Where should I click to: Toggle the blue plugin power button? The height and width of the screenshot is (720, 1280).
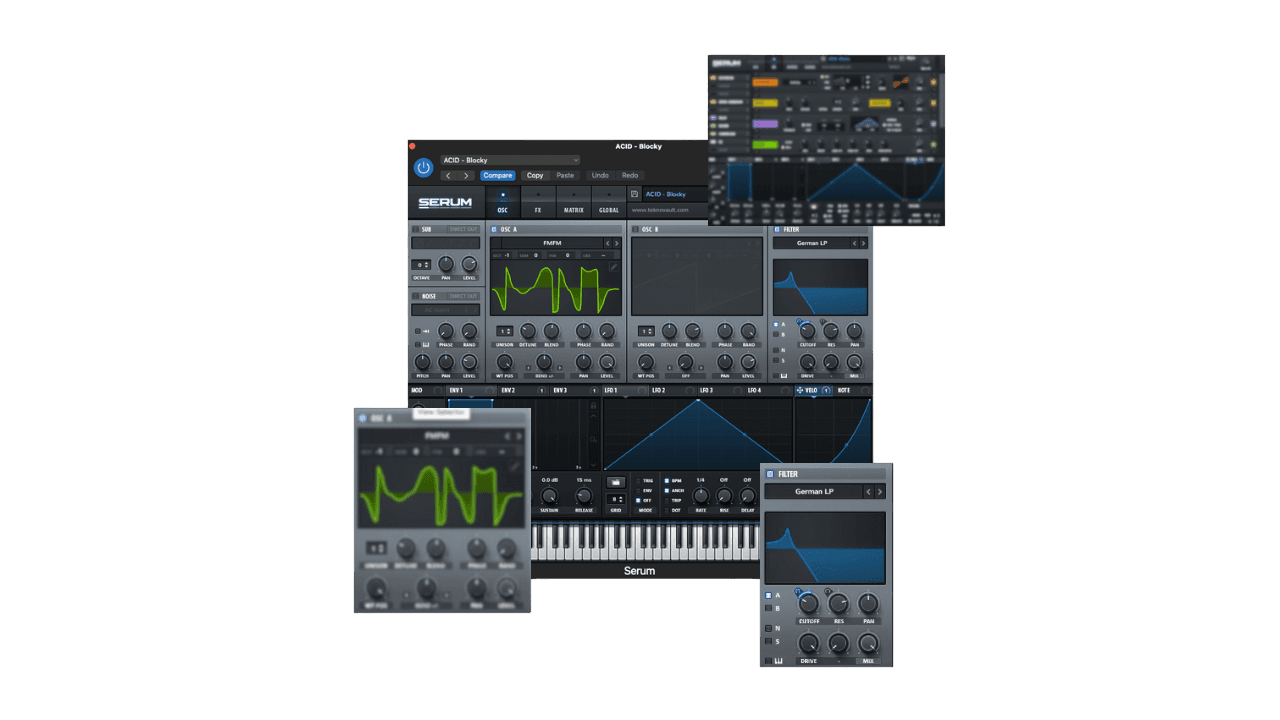[423, 168]
